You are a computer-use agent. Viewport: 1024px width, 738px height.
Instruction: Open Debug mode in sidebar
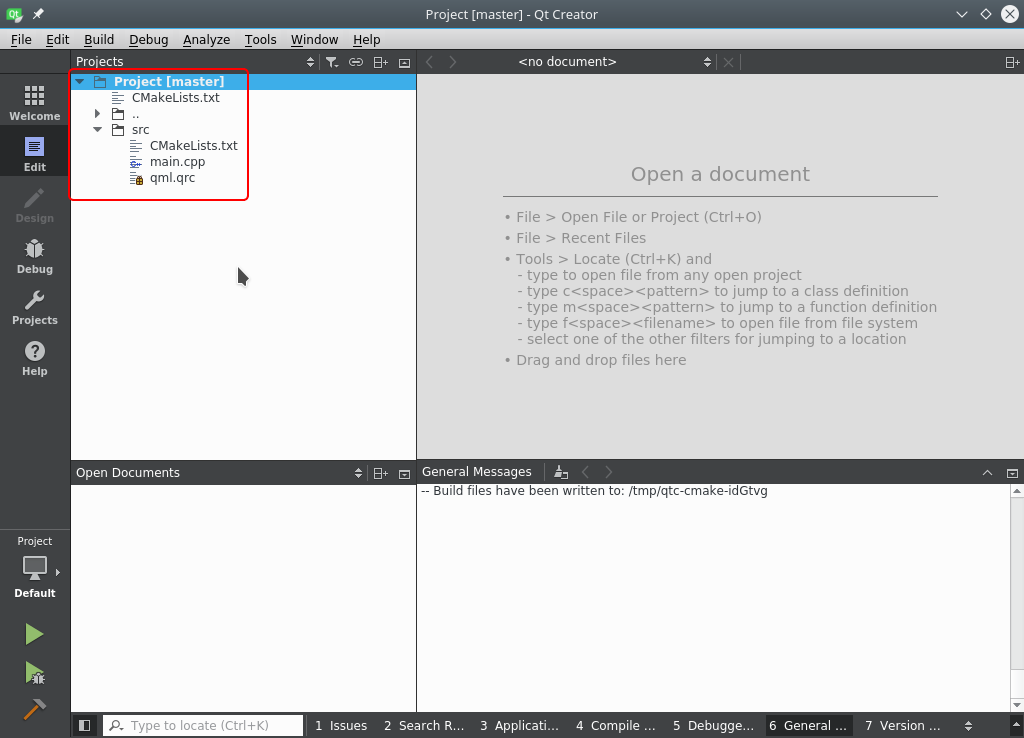pyautogui.click(x=35, y=256)
